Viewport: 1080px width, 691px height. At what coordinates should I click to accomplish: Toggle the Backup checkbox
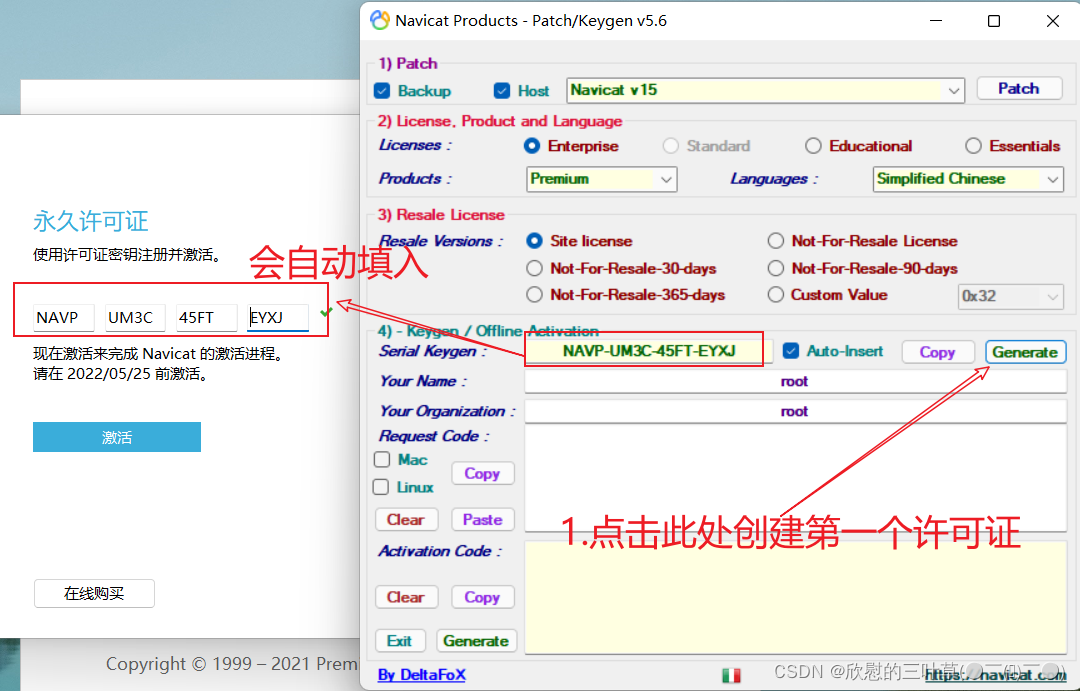[x=382, y=91]
